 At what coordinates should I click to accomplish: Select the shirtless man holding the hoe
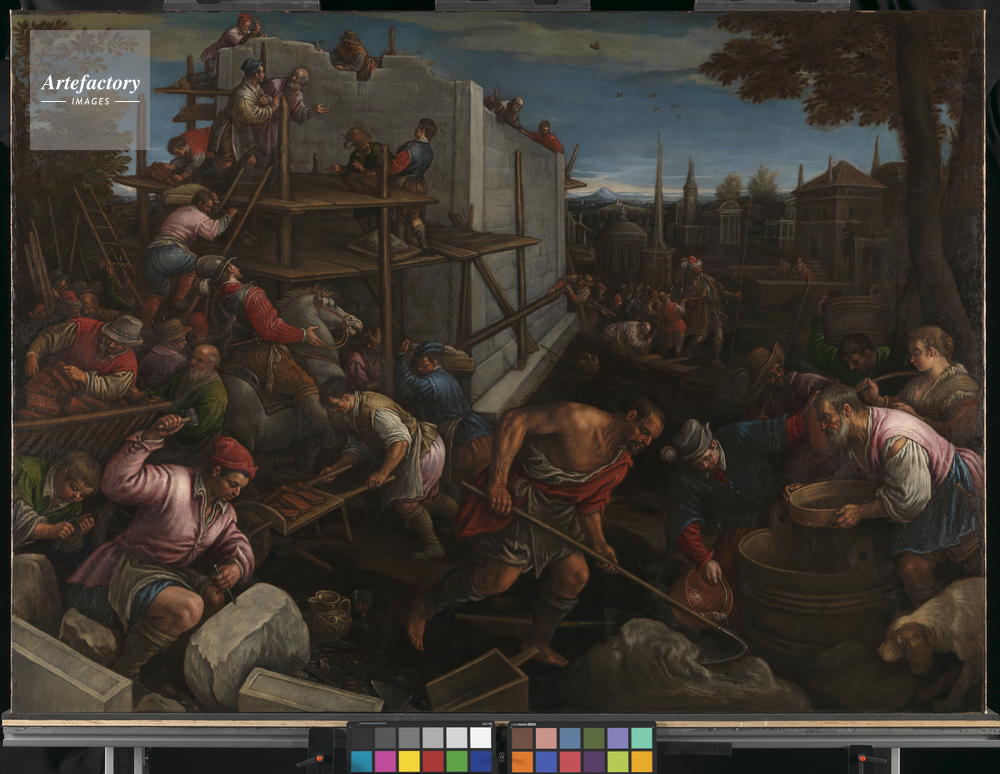coord(540,500)
